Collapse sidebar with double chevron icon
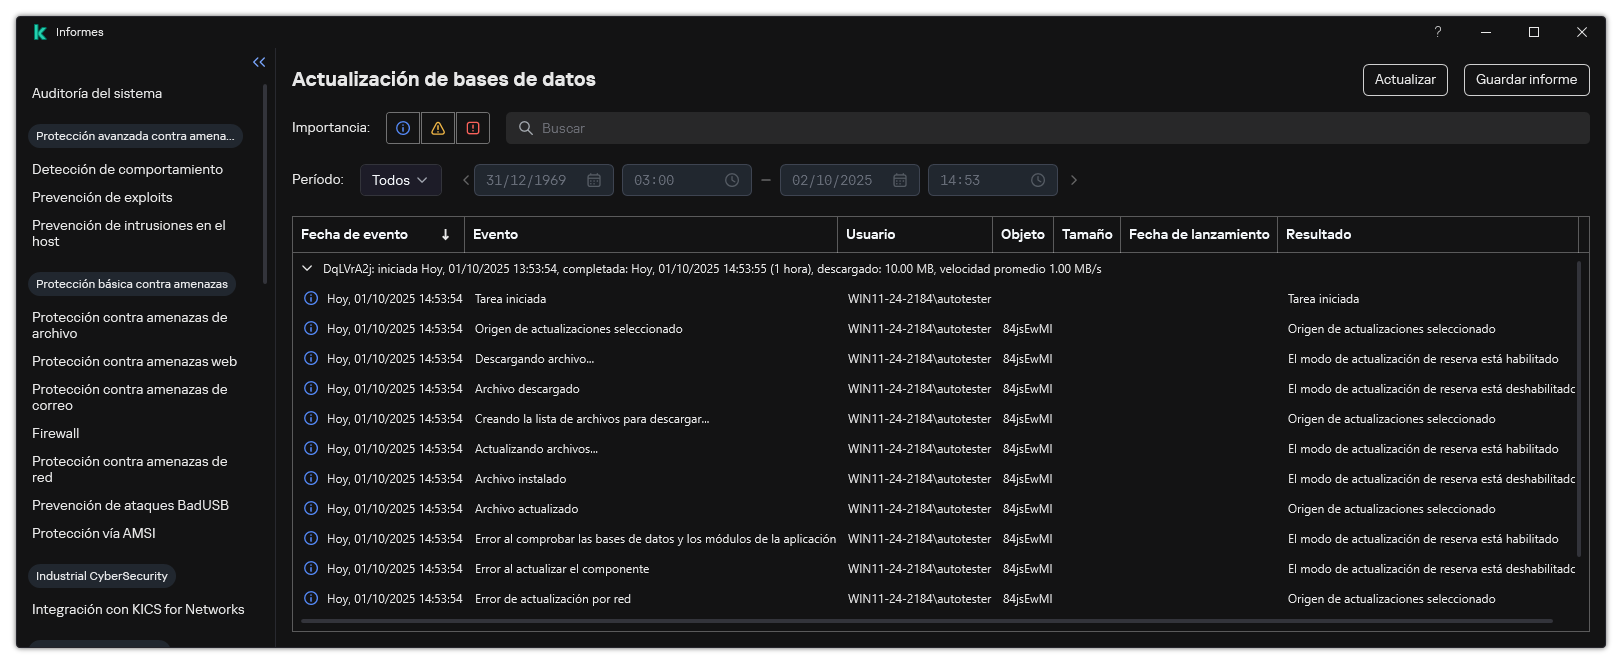Viewport: 1622px width, 664px height. click(x=259, y=62)
